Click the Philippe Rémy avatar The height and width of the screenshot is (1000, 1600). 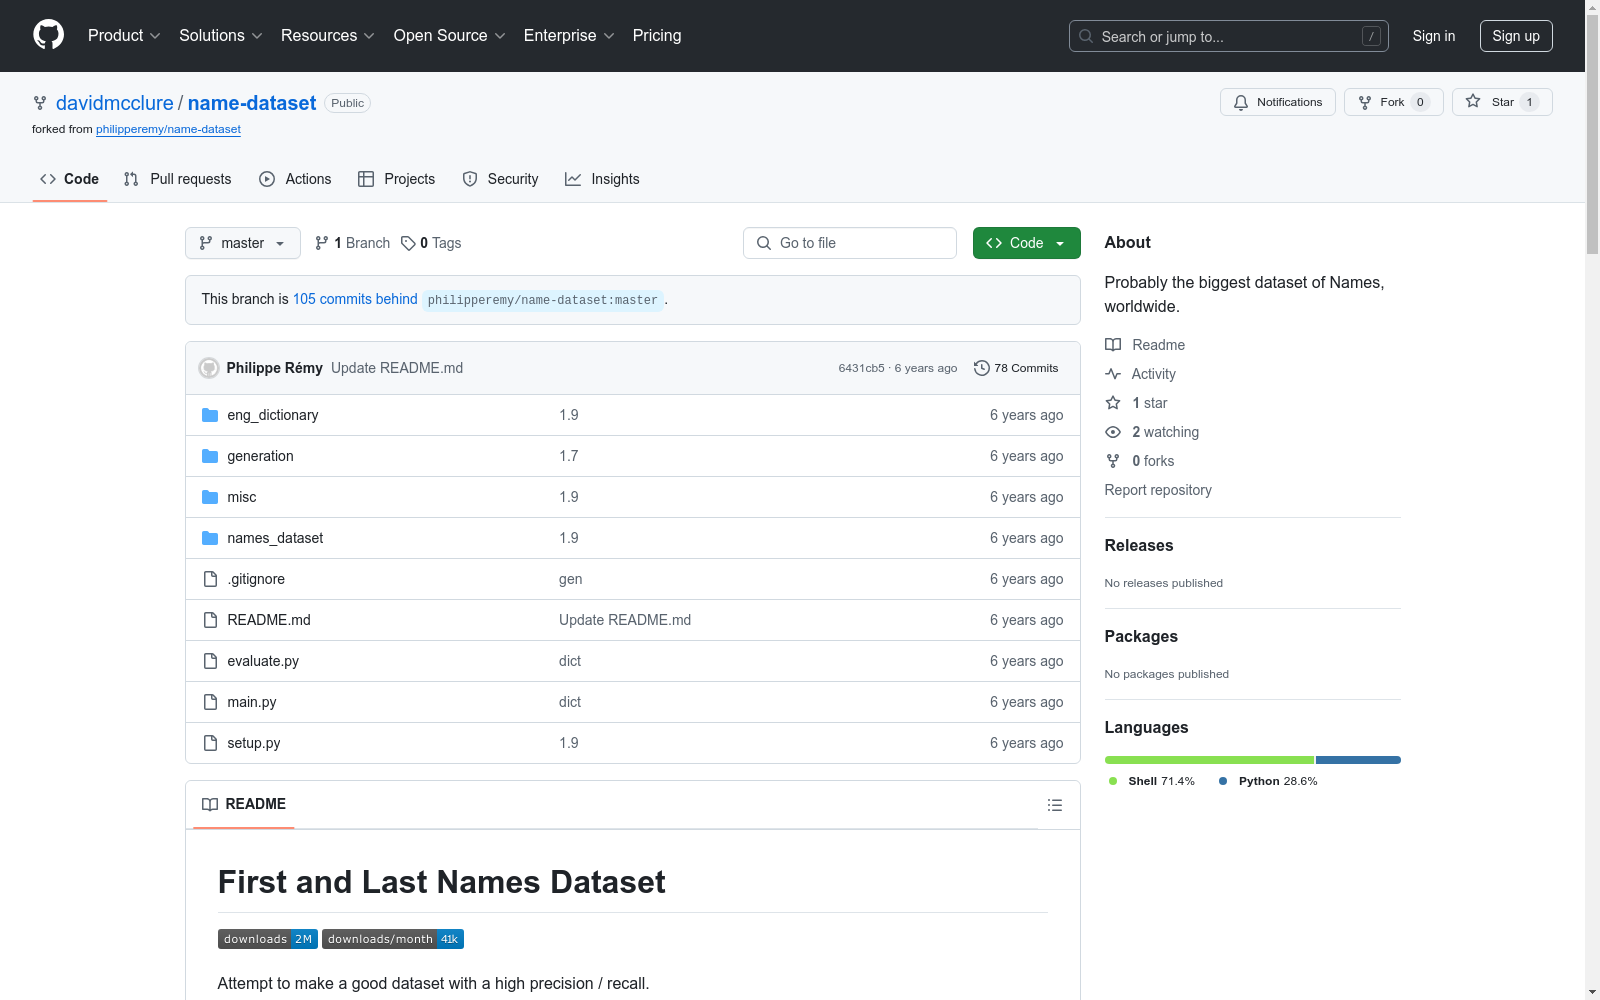[x=209, y=368]
